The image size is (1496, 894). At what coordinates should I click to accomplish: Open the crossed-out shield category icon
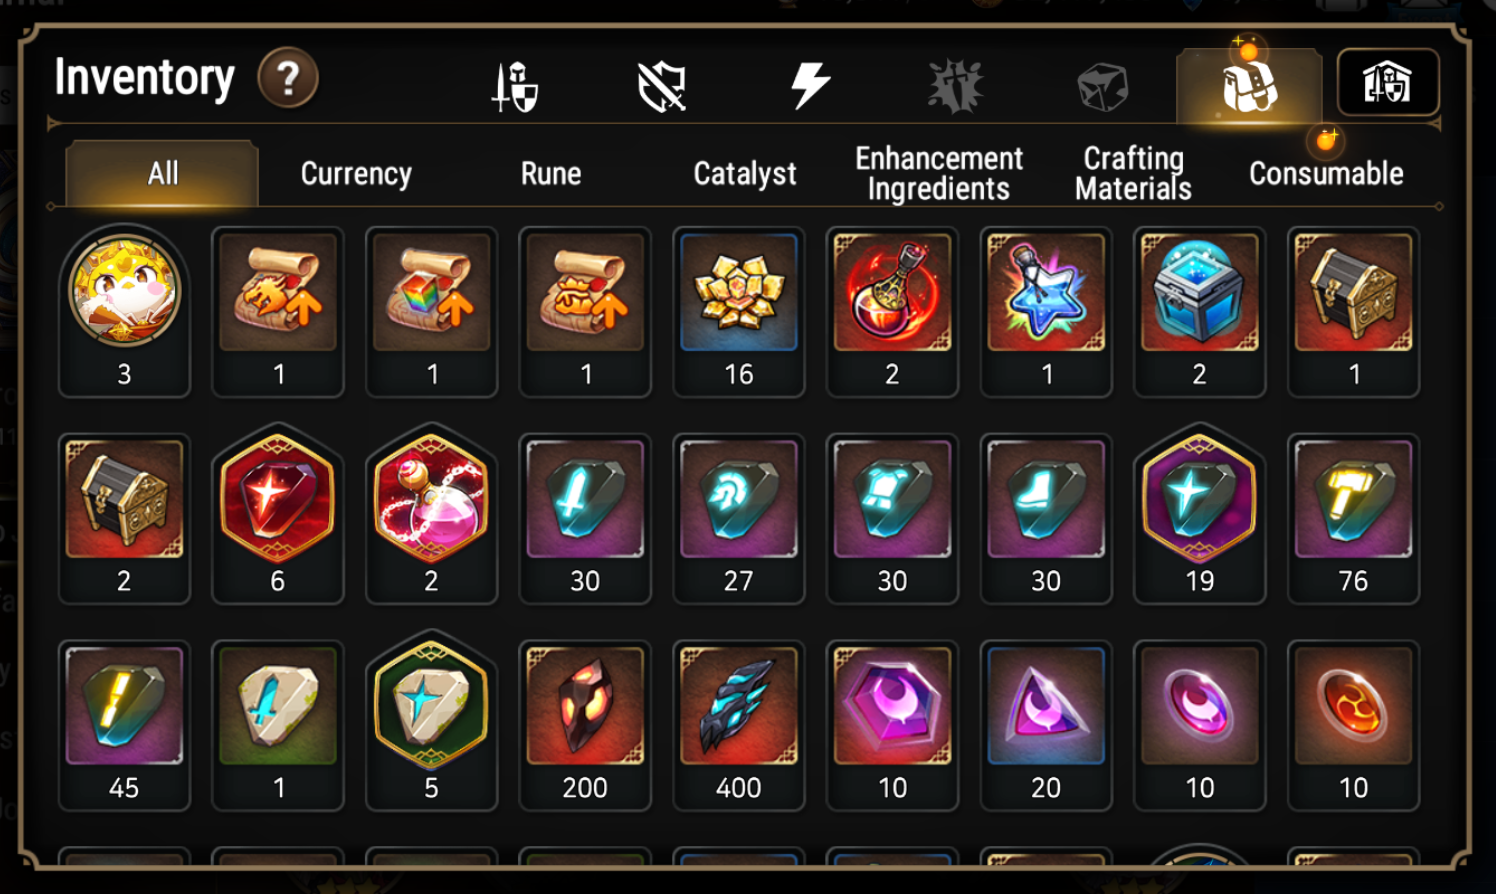(662, 86)
